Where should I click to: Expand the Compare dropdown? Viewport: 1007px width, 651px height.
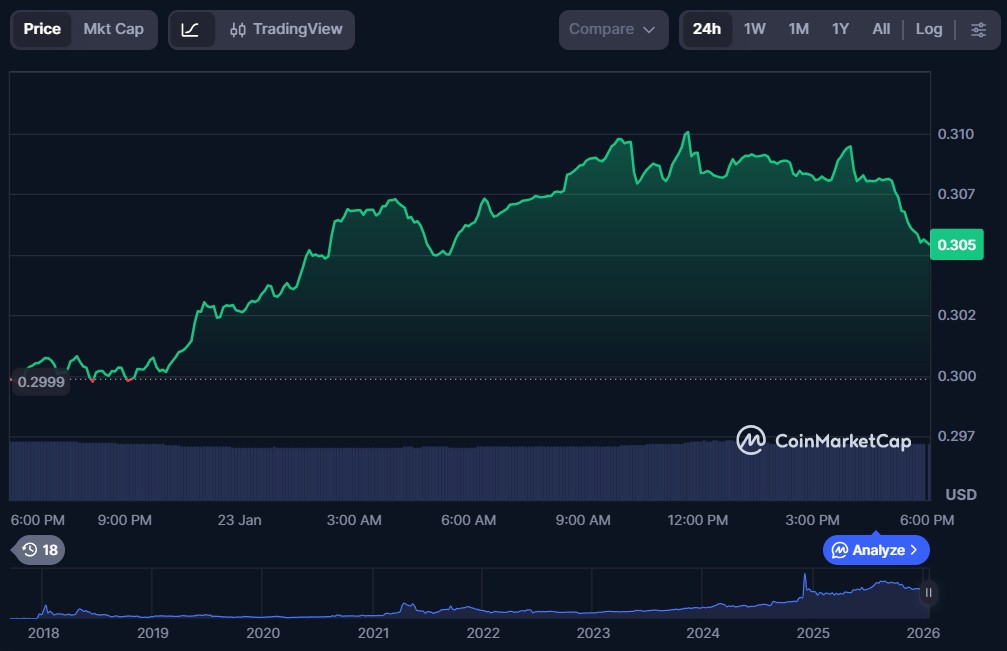point(612,29)
